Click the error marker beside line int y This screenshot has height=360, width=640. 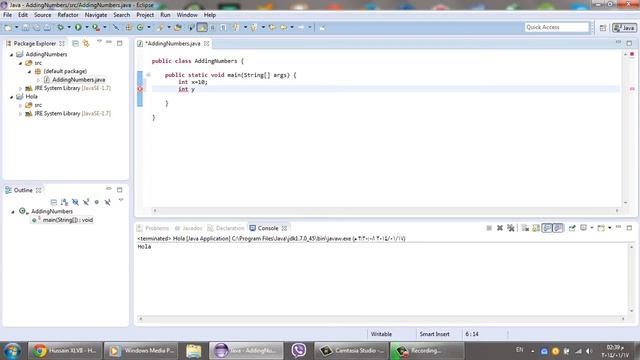pyautogui.click(x=140, y=89)
